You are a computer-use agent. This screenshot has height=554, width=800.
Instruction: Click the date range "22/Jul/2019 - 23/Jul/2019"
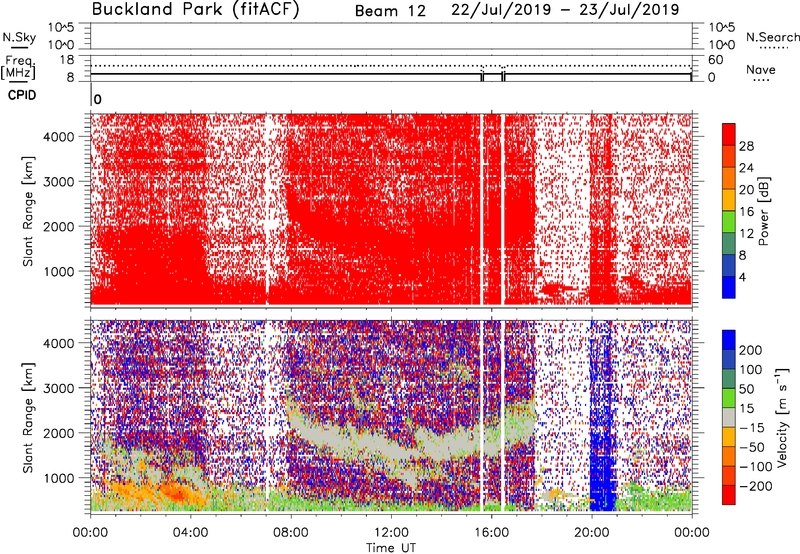(565, 10)
